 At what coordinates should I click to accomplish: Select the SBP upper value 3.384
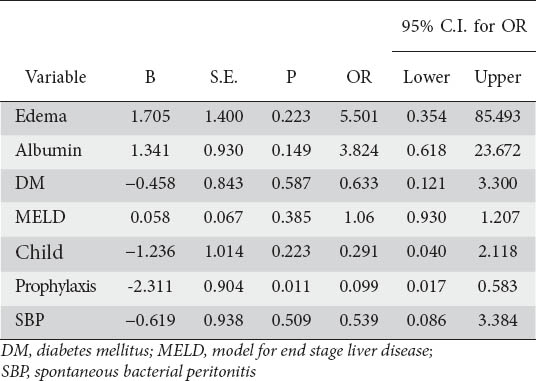[x=498, y=321]
